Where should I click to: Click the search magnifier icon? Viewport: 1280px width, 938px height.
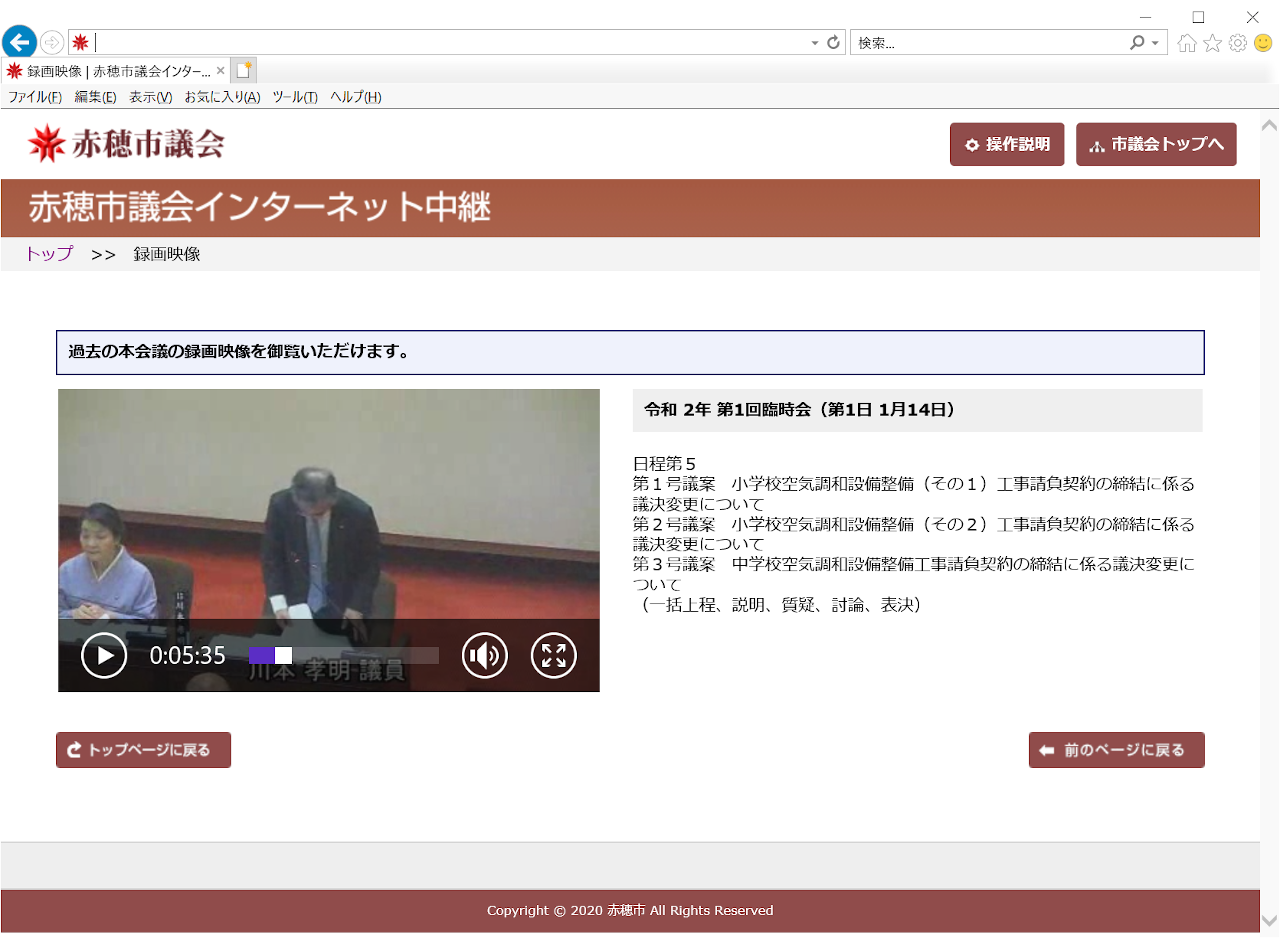pos(1138,43)
